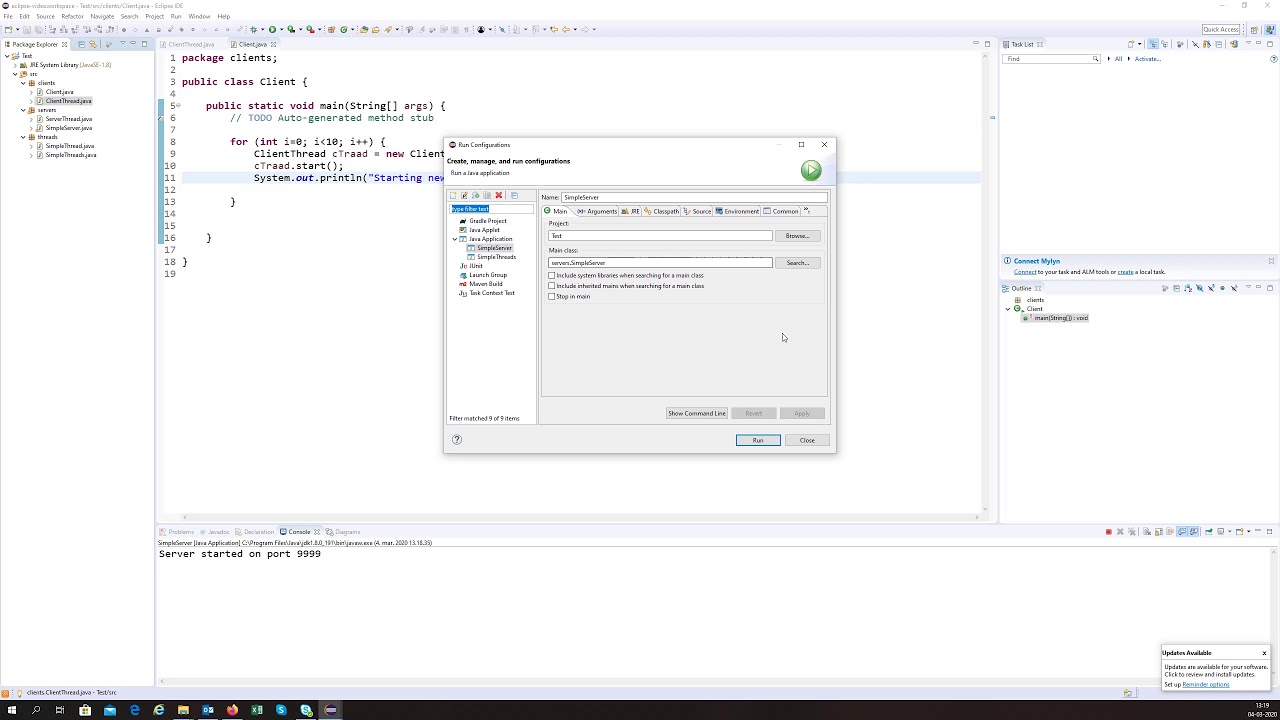Click Search button for Main class

[x=797, y=263]
